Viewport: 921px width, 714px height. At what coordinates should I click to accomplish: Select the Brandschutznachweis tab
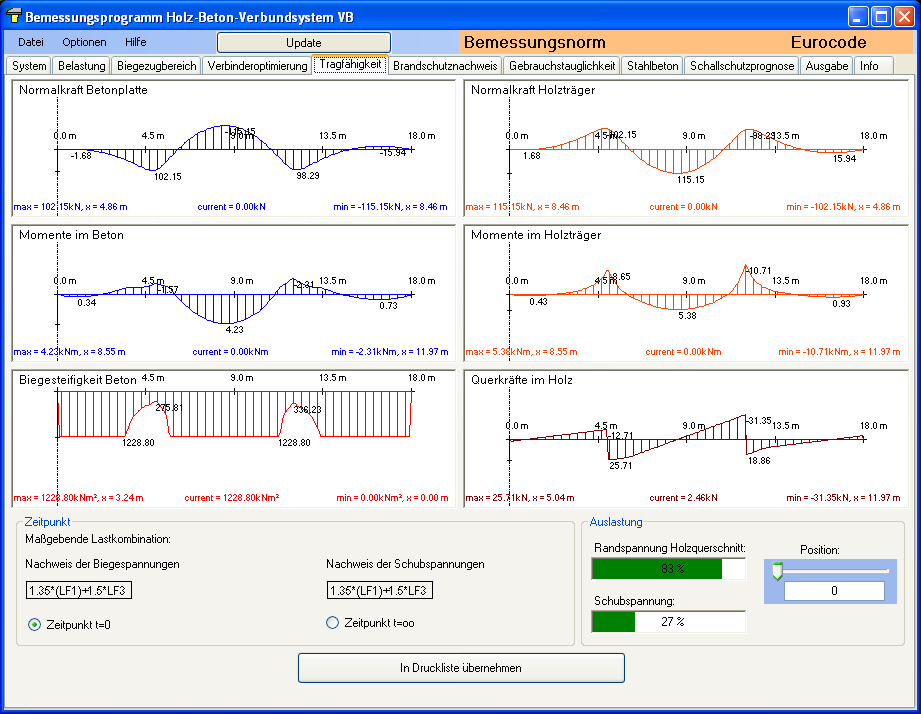[445, 66]
